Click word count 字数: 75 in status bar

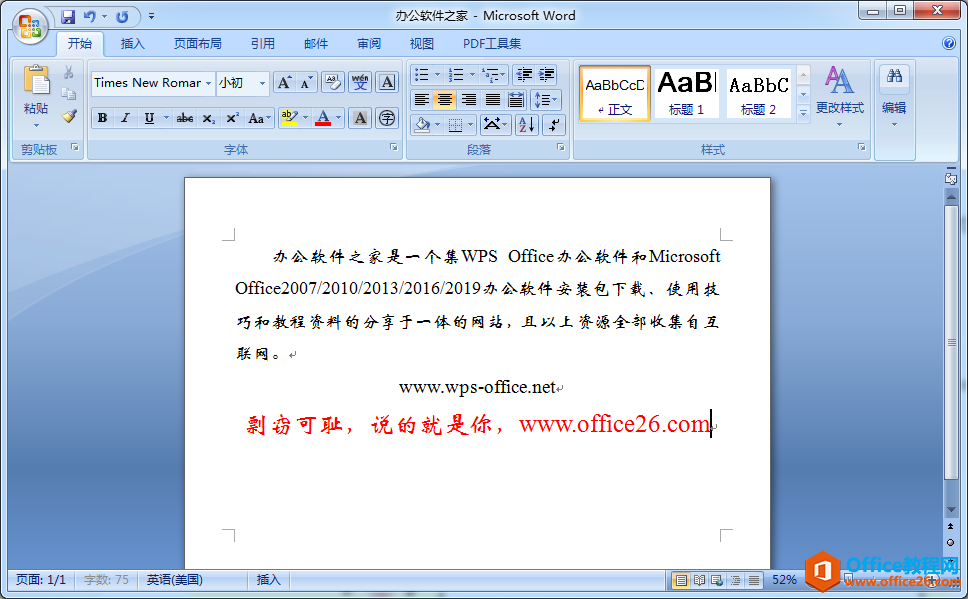pyautogui.click(x=106, y=580)
